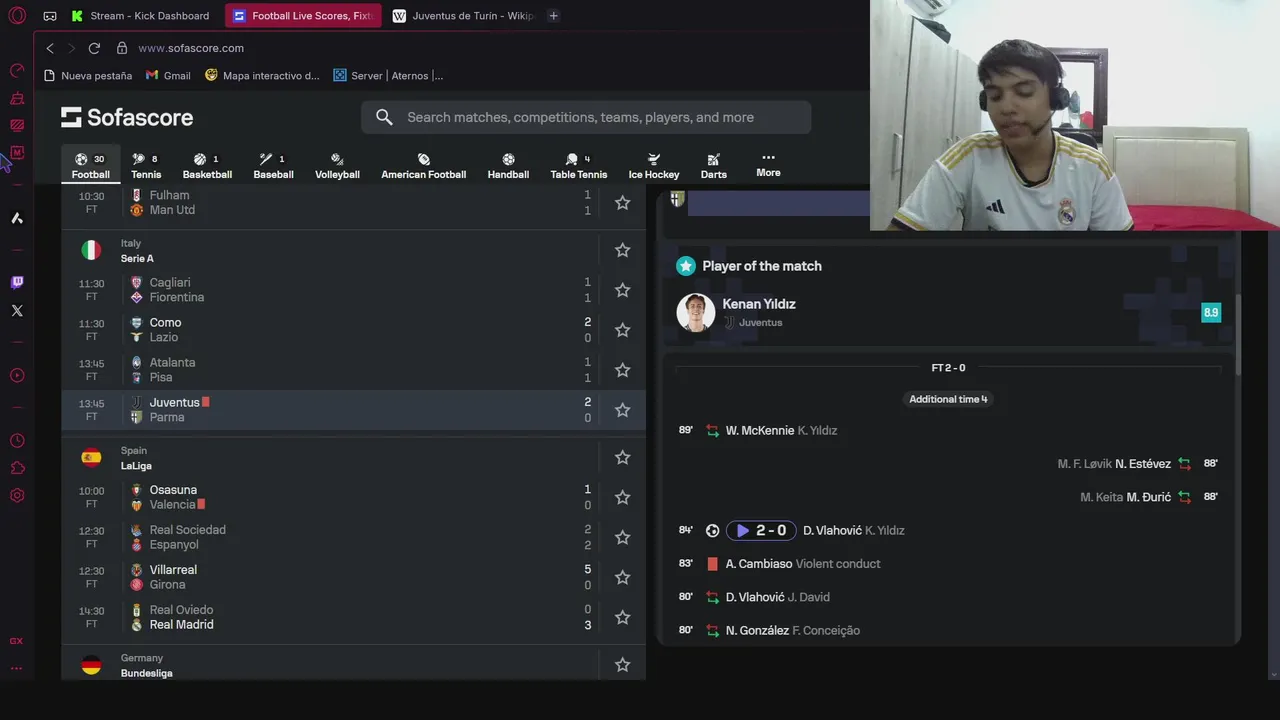Favorite the Osasuna vs Valencia match
This screenshot has width=1280, height=720.
click(622, 497)
